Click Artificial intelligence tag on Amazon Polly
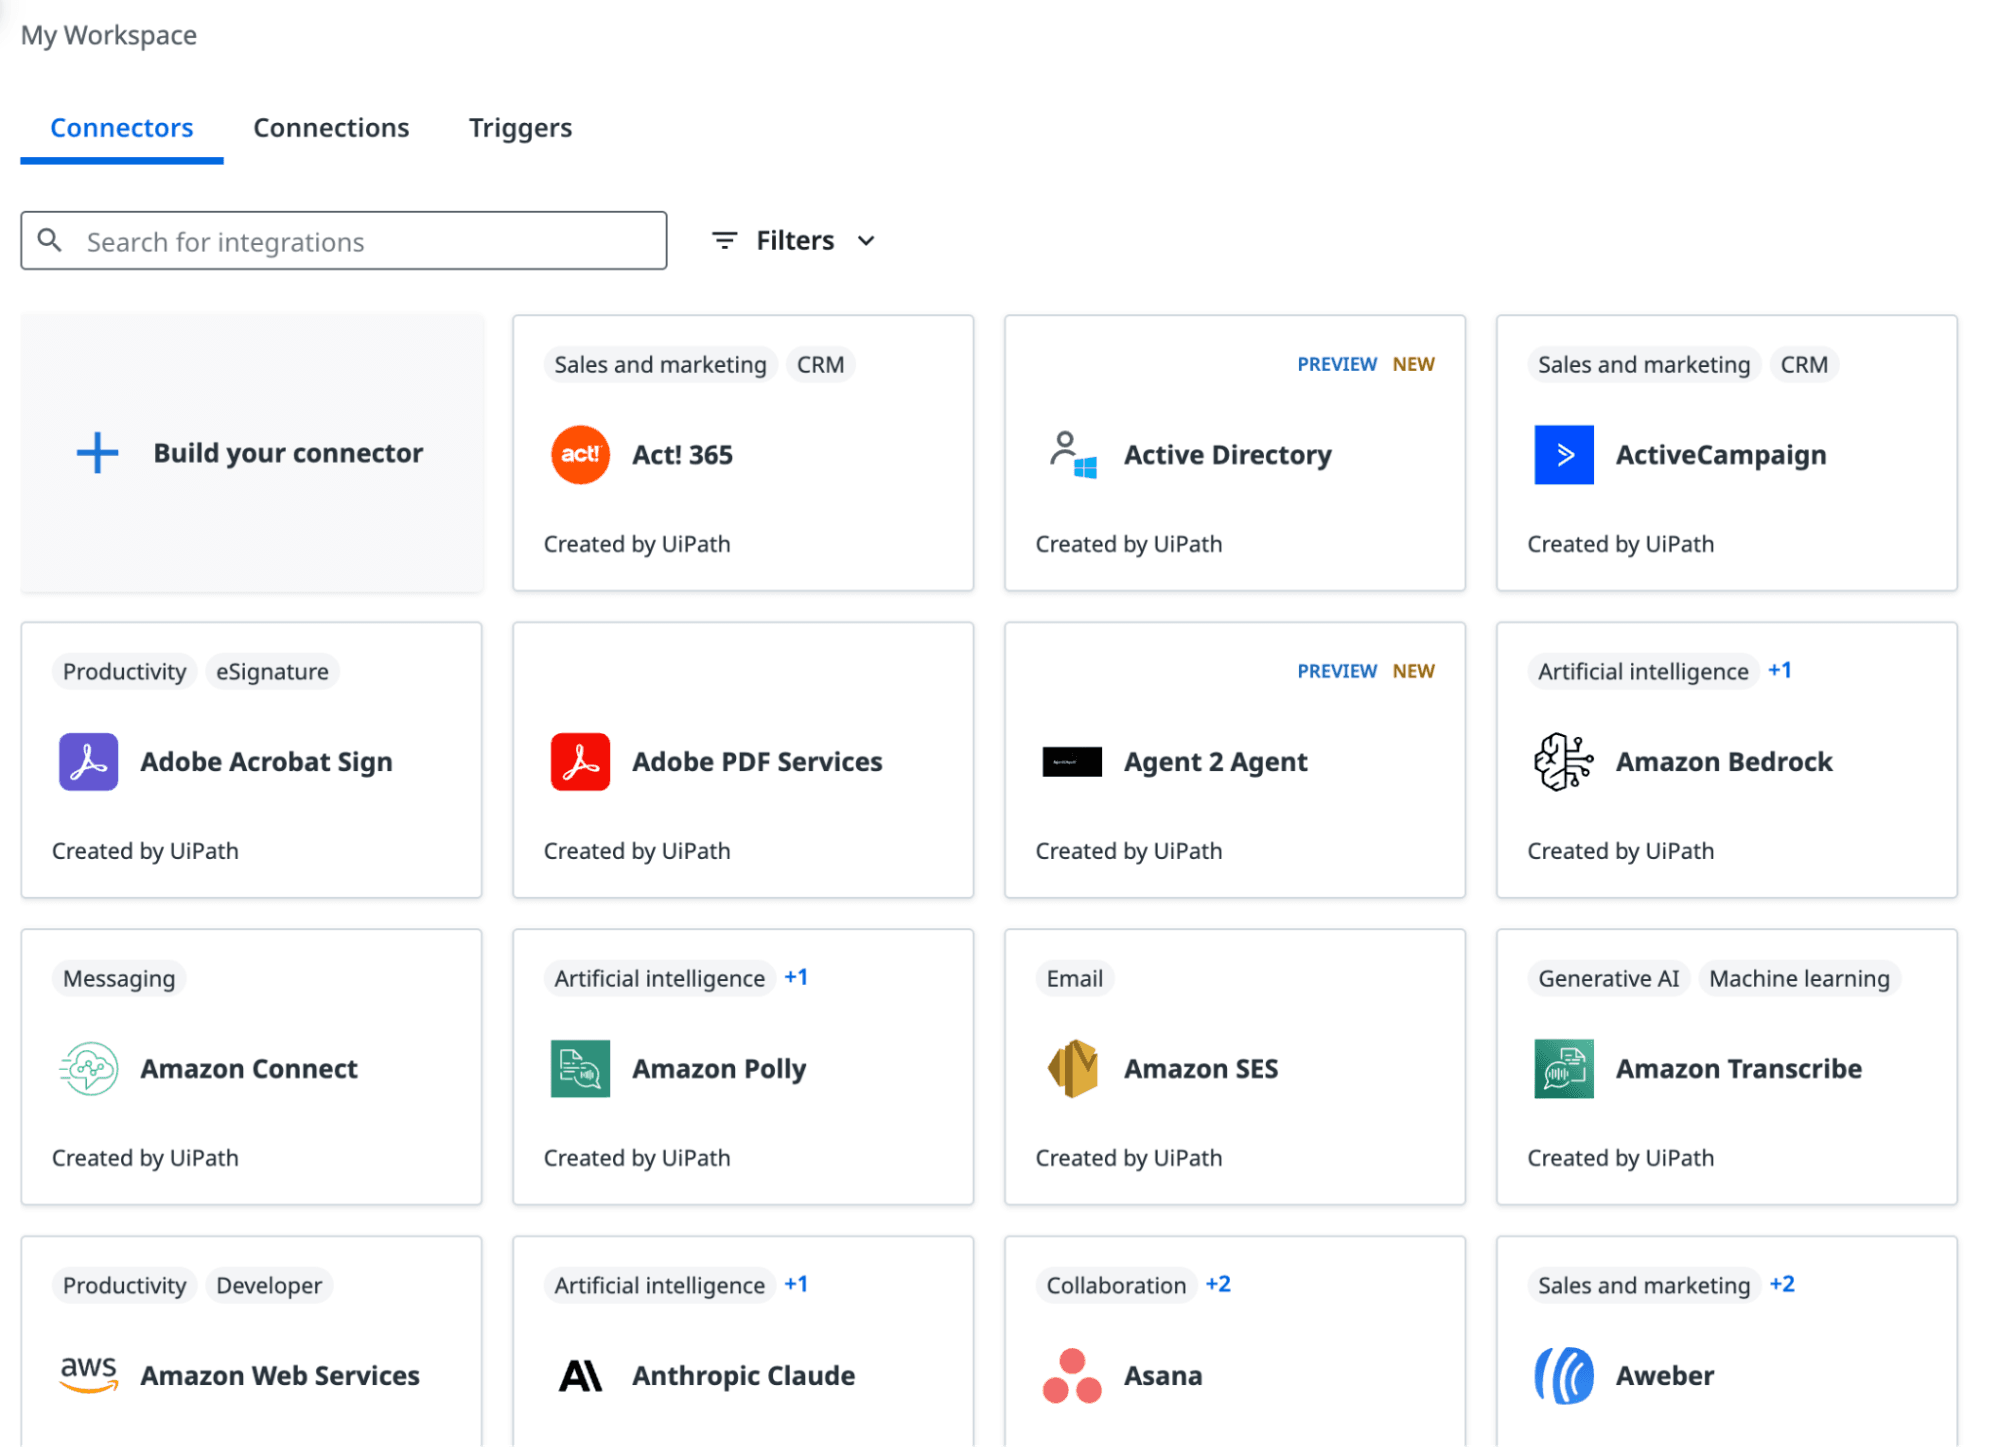The width and height of the screenshot is (1999, 1447). pos(659,978)
